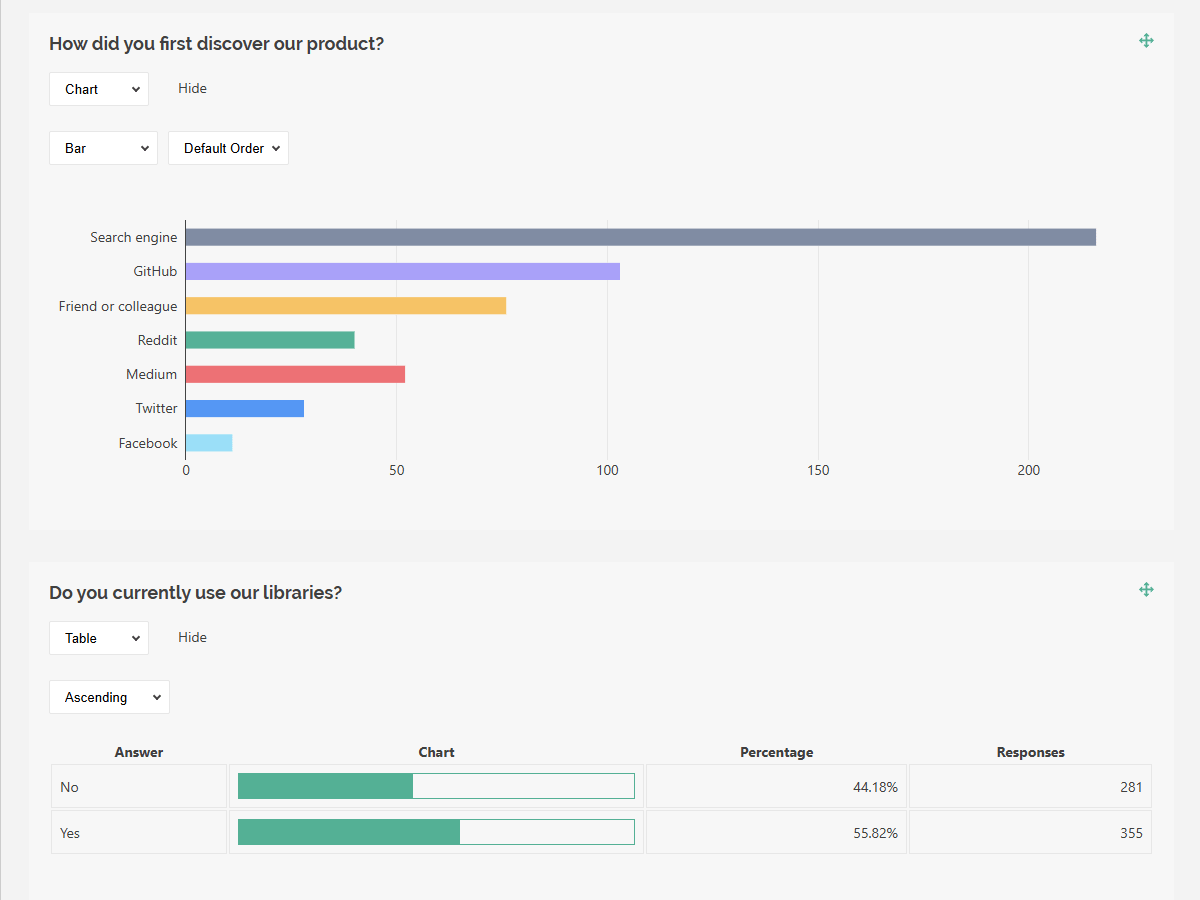1200x900 pixels.
Task: Click the 'Search engine' axis label
Action: coord(134,237)
